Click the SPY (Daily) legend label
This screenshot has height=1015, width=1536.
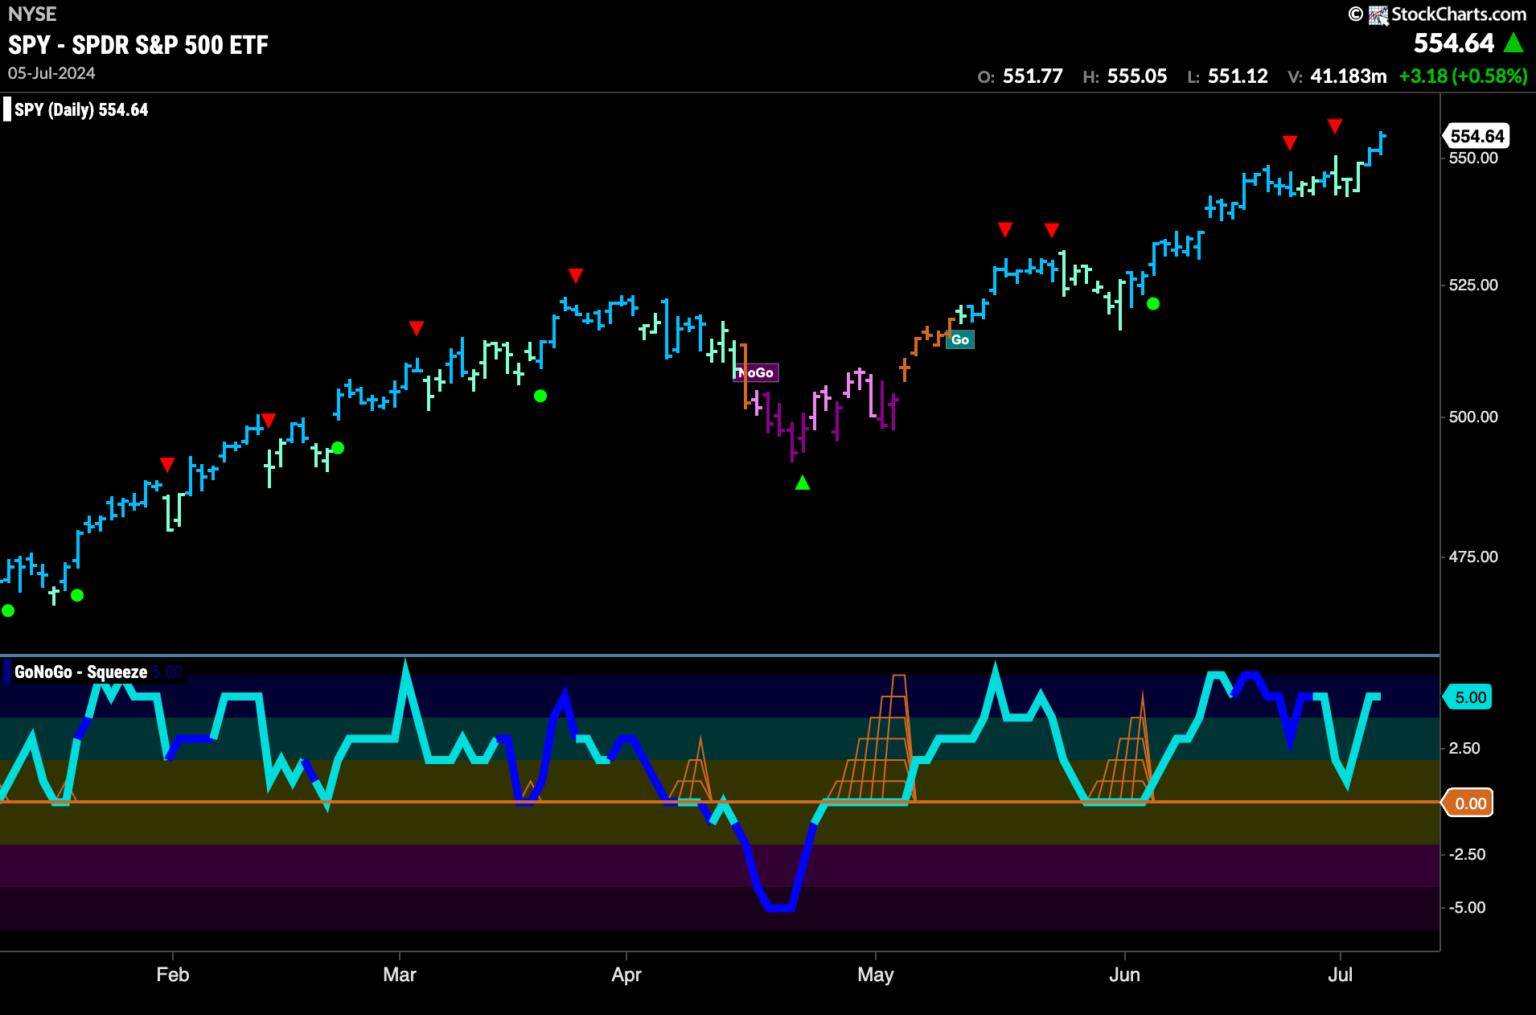[81, 110]
